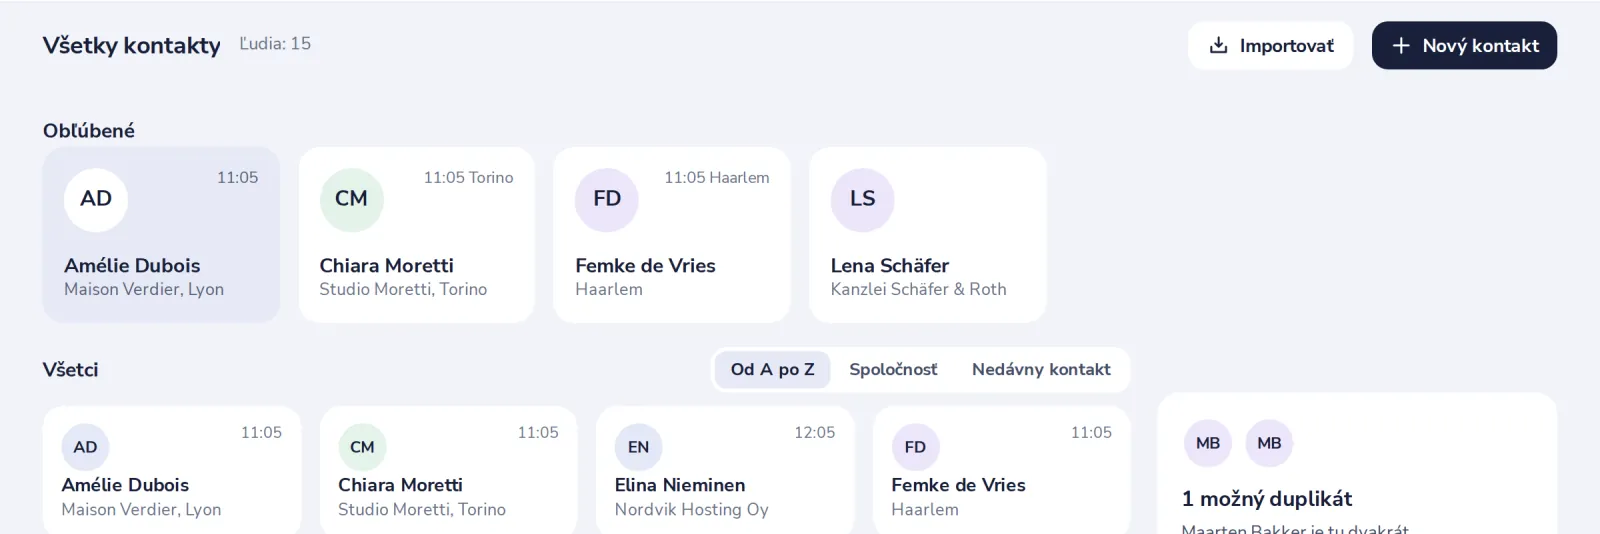
Task: Click AD avatar in favorites Amélie card
Action: pos(96,199)
